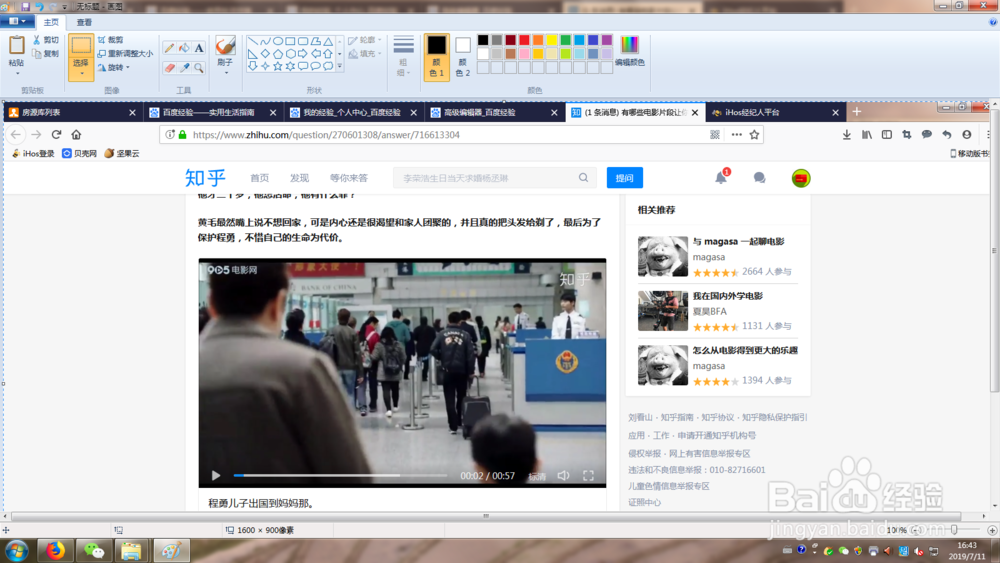Seek on the video progress bar
The width and height of the screenshot is (1000, 563).
[341, 476]
